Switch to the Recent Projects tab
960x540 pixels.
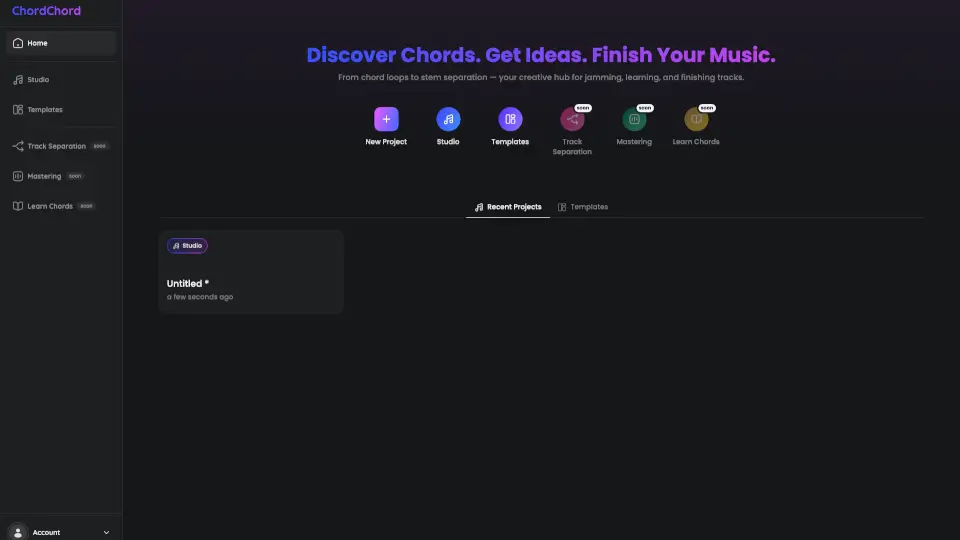[508, 207]
